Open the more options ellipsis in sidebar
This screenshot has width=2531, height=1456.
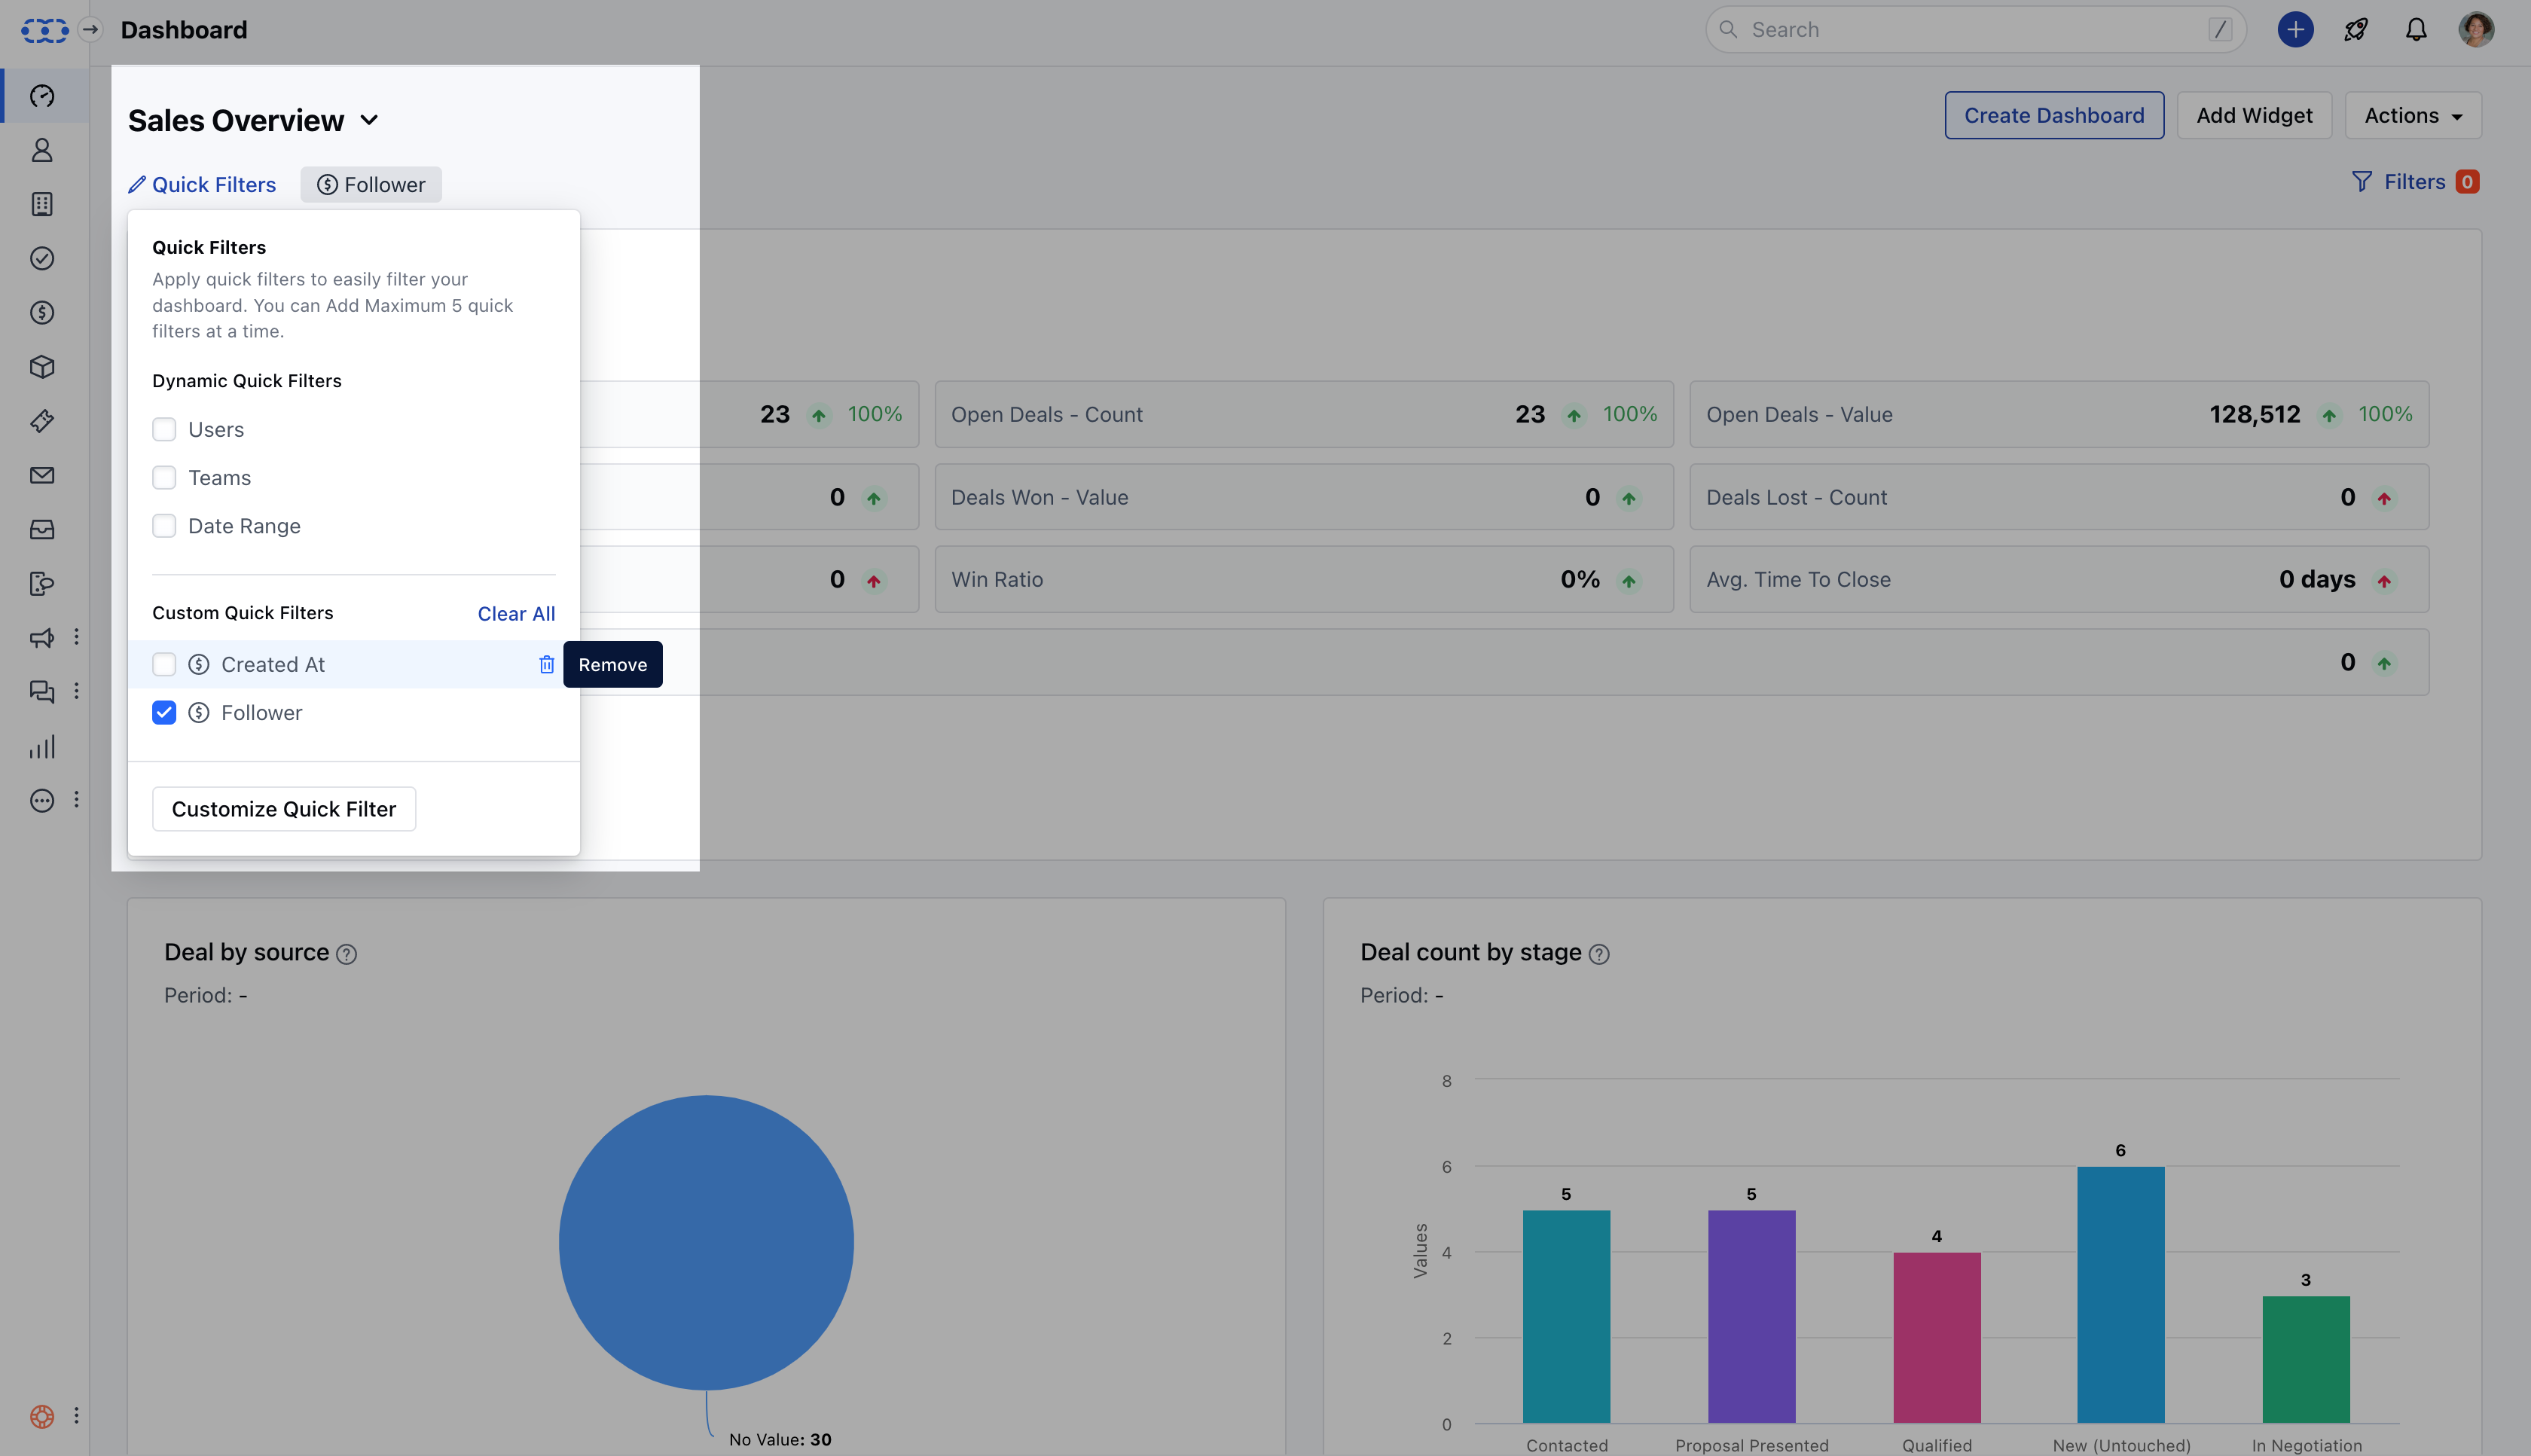click(42, 800)
